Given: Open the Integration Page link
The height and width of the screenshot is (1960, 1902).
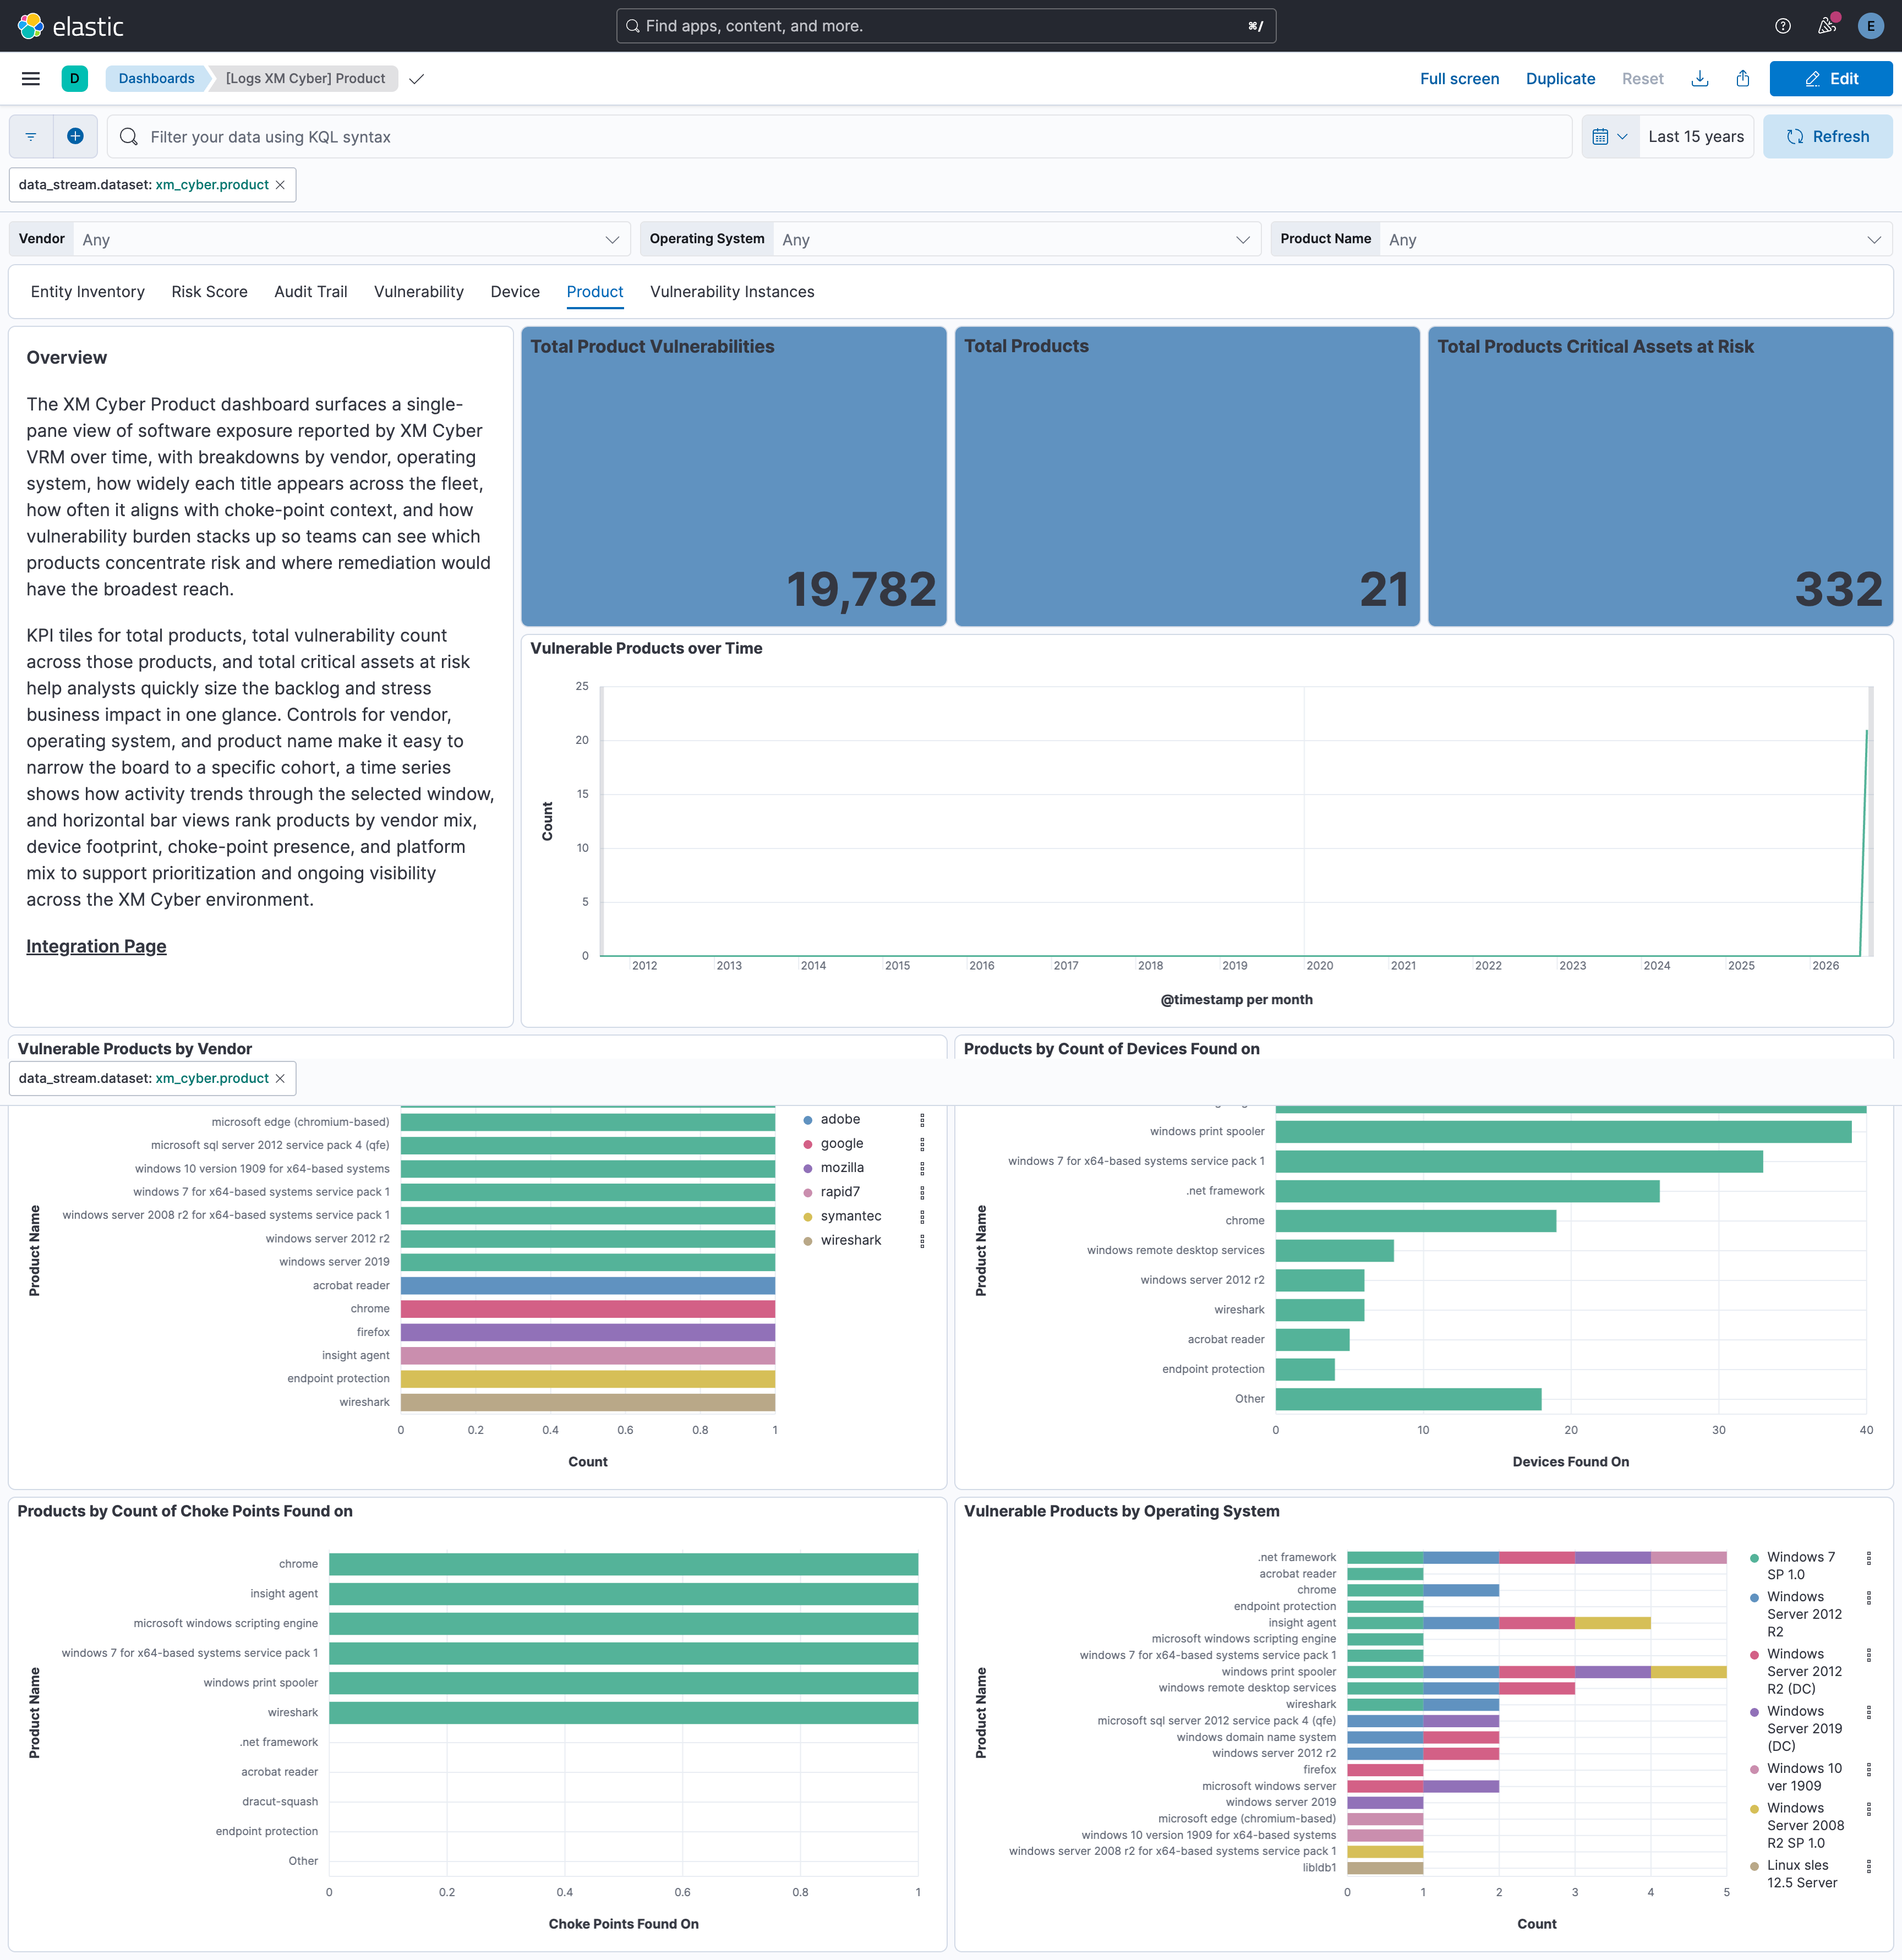Looking at the screenshot, I should (x=96, y=946).
